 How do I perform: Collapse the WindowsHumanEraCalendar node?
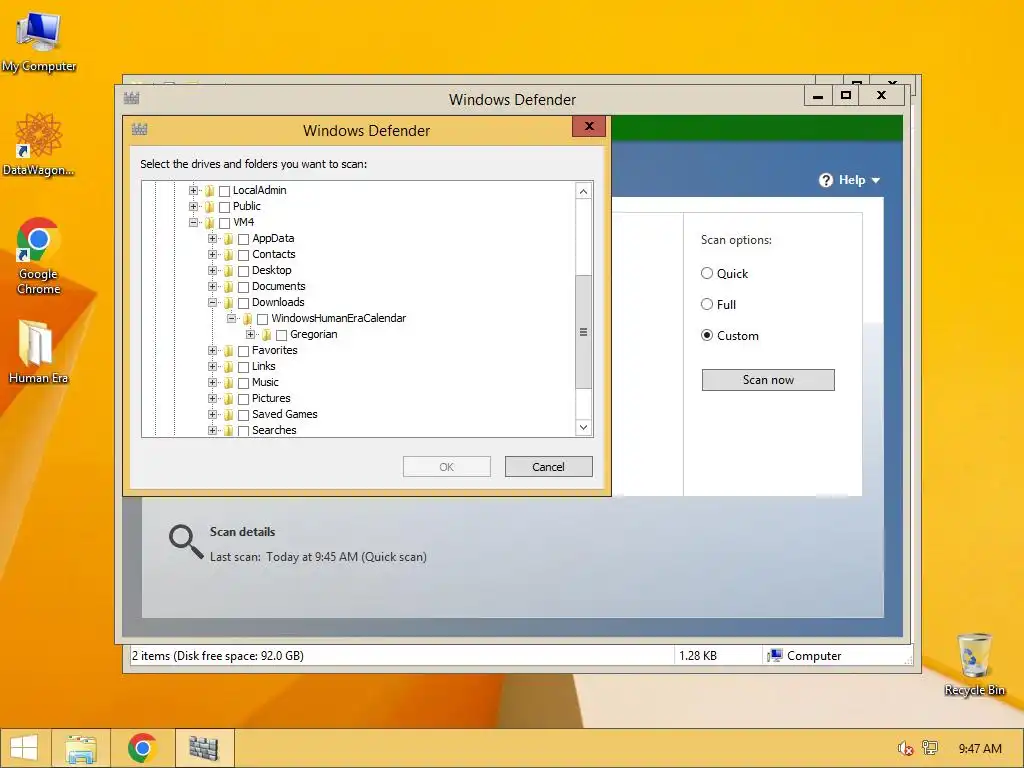tap(231, 319)
